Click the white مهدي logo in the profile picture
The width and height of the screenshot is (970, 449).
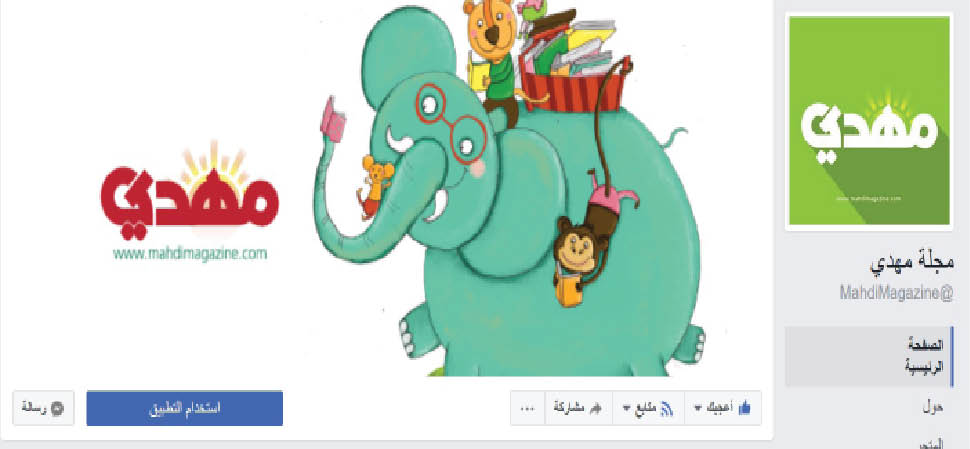(869, 129)
